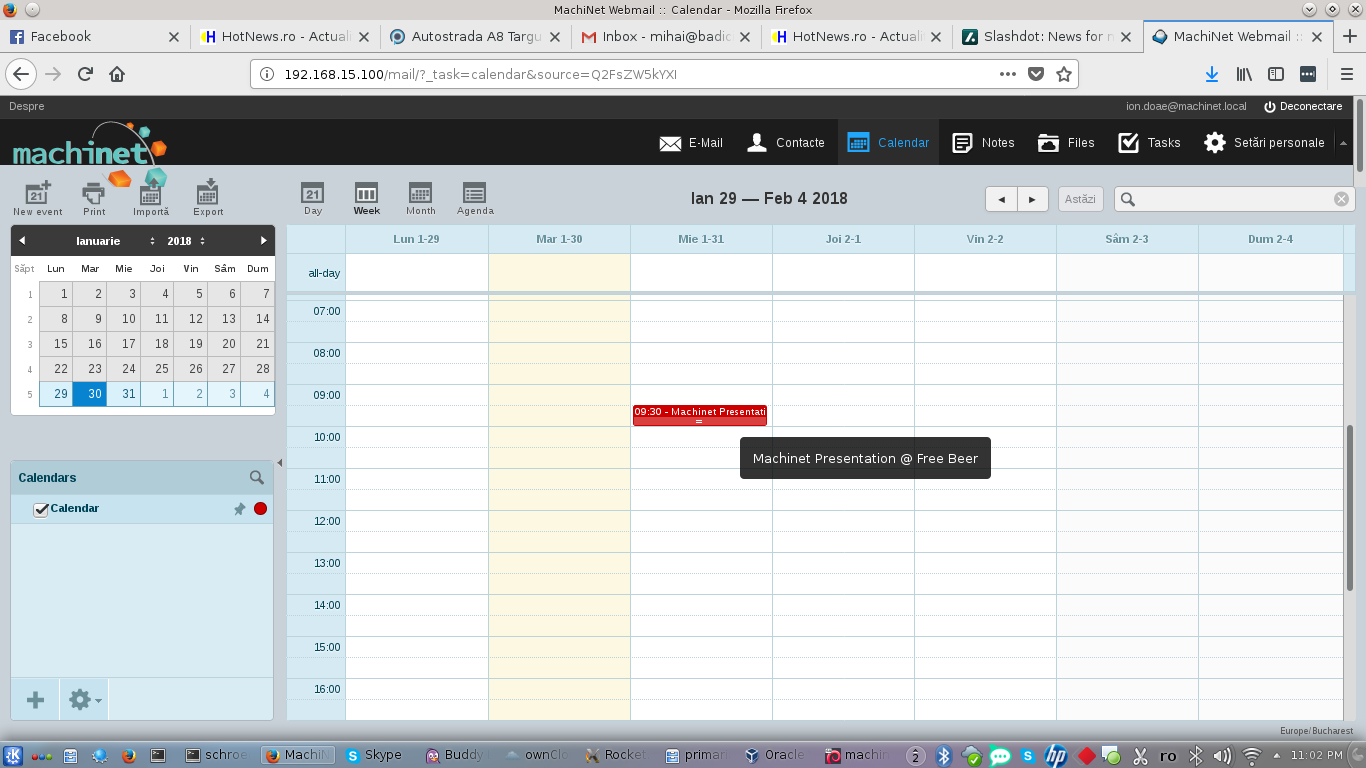Open the year dropdown showing 2018

point(186,241)
